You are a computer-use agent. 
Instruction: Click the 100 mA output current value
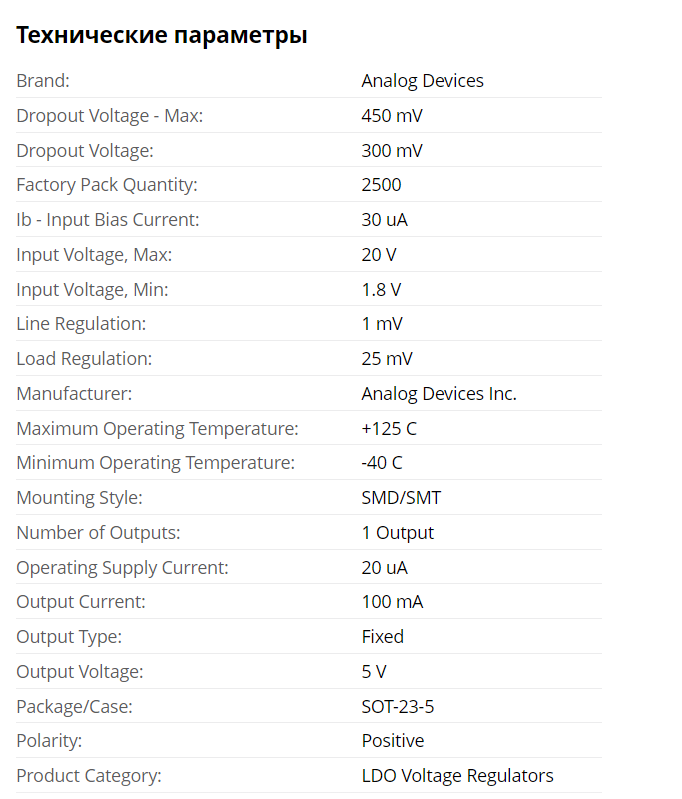point(392,602)
